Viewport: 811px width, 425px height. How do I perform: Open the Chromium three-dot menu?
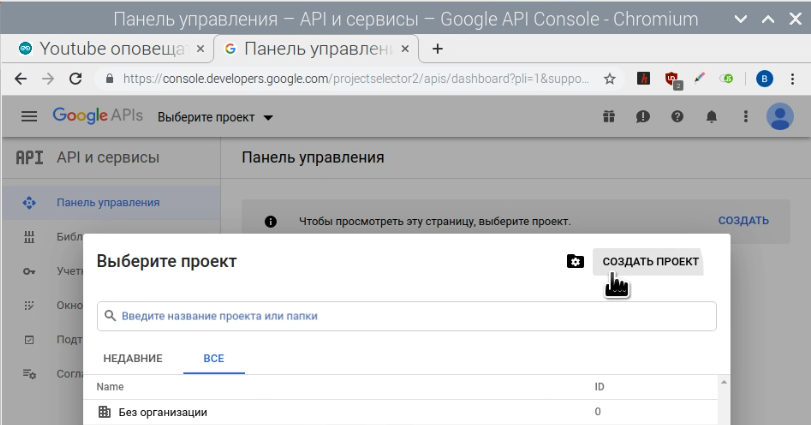pyautogui.click(x=792, y=79)
